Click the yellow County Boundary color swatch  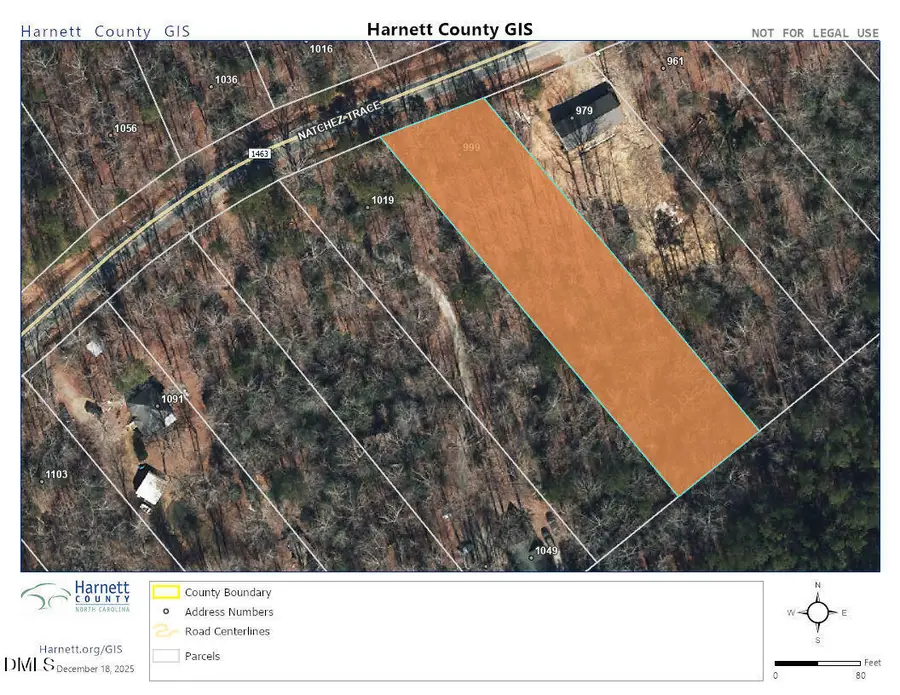coord(166,592)
